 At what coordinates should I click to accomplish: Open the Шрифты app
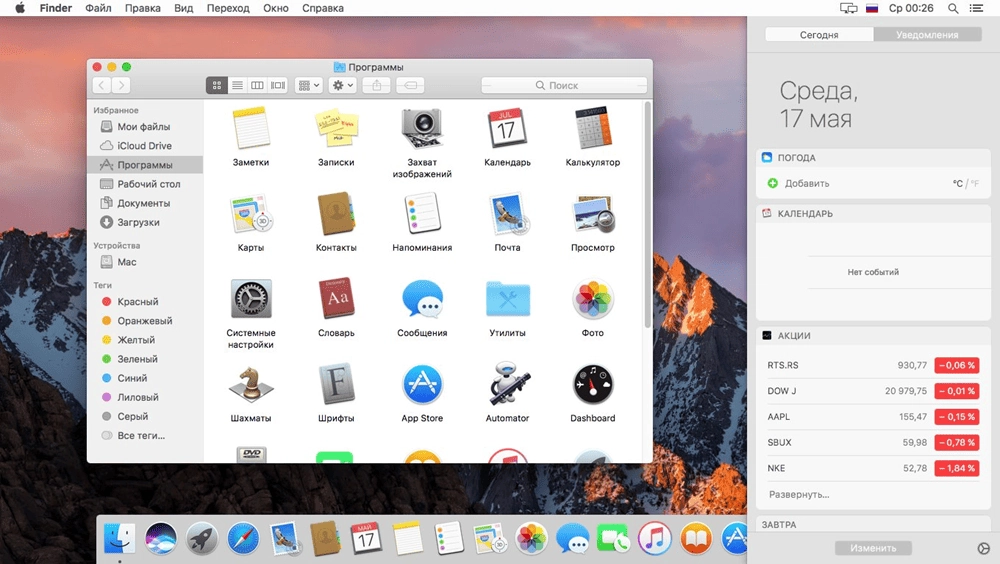(336, 384)
